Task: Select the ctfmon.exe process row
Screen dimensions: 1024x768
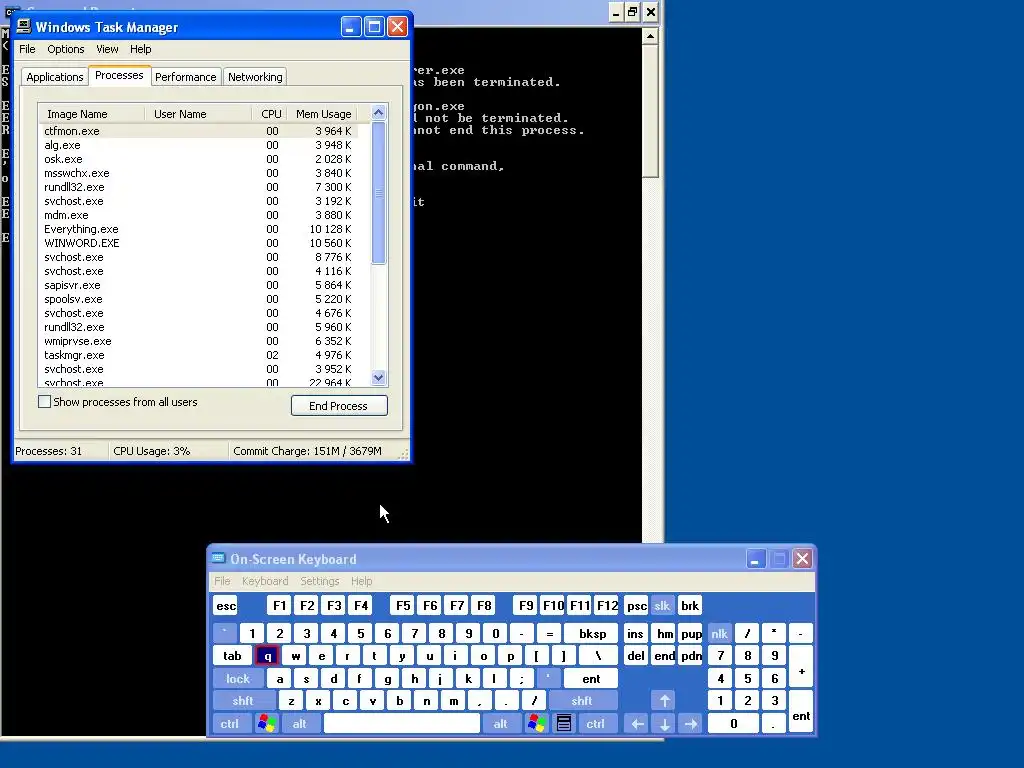Action: coord(198,131)
